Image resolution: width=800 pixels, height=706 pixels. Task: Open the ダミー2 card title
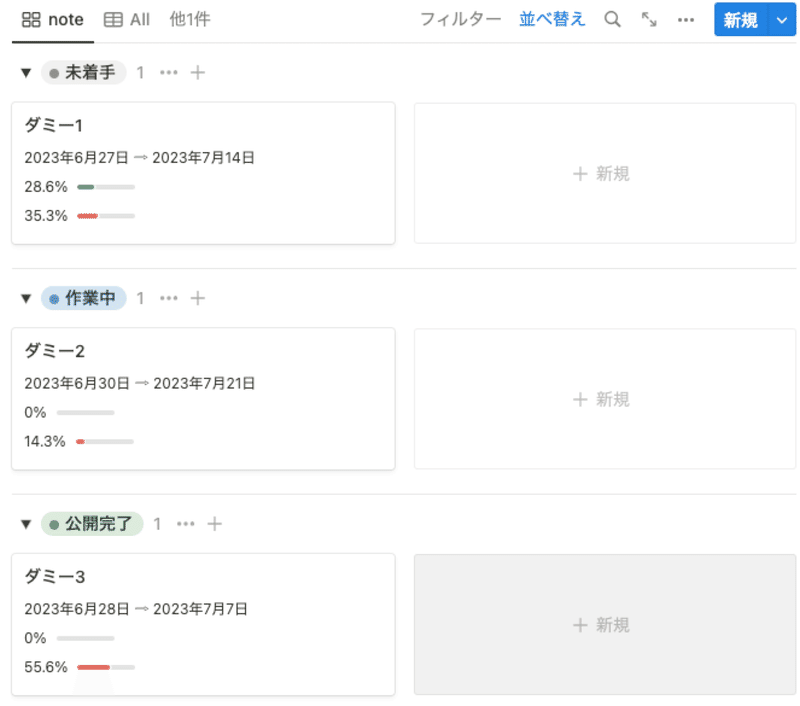55,350
